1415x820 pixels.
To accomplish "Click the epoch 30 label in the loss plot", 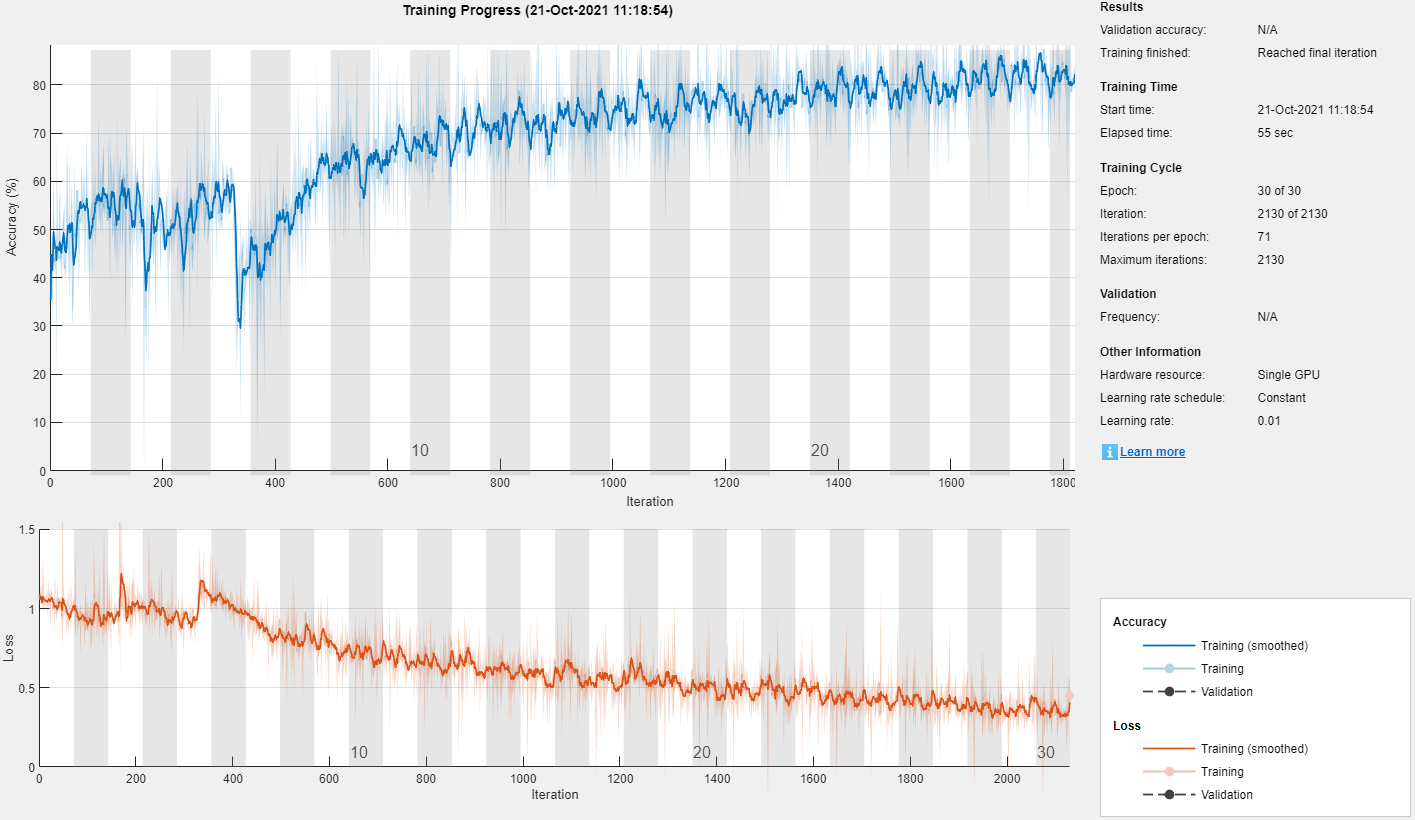I will 1045,752.
